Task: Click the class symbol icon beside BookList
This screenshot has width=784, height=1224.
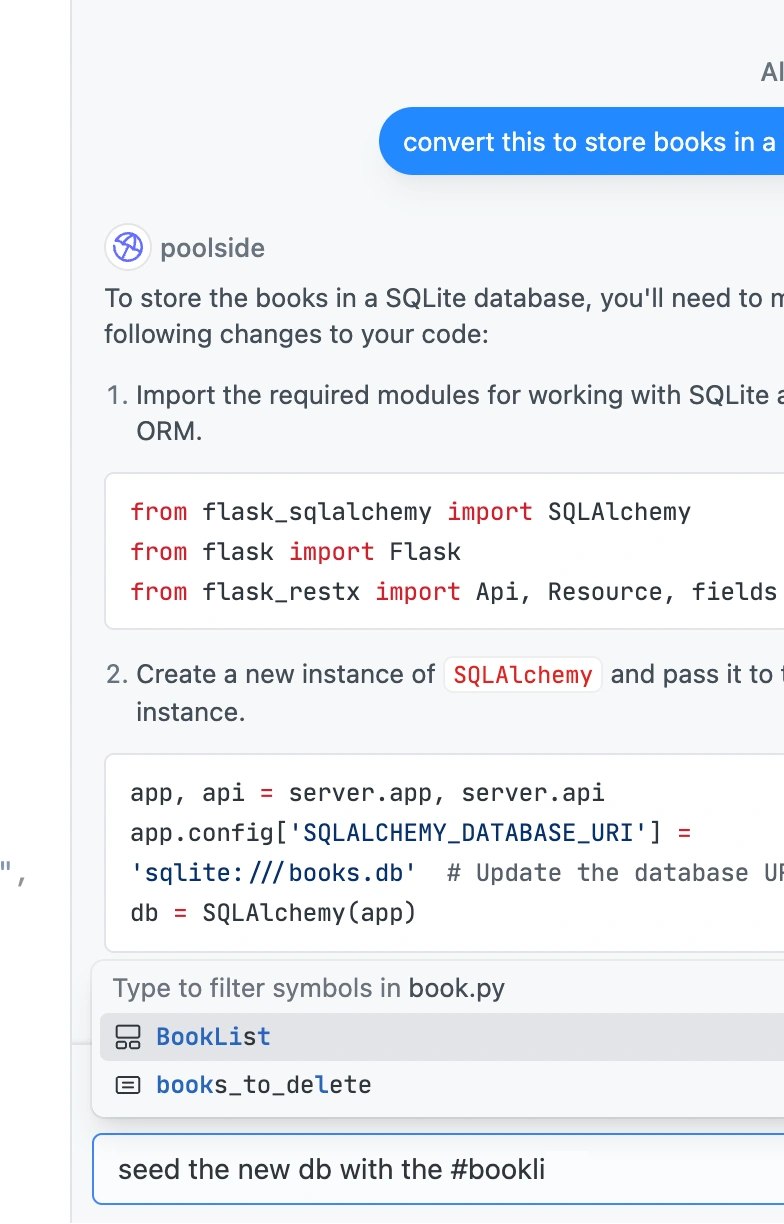Action: tap(128, 1037)
